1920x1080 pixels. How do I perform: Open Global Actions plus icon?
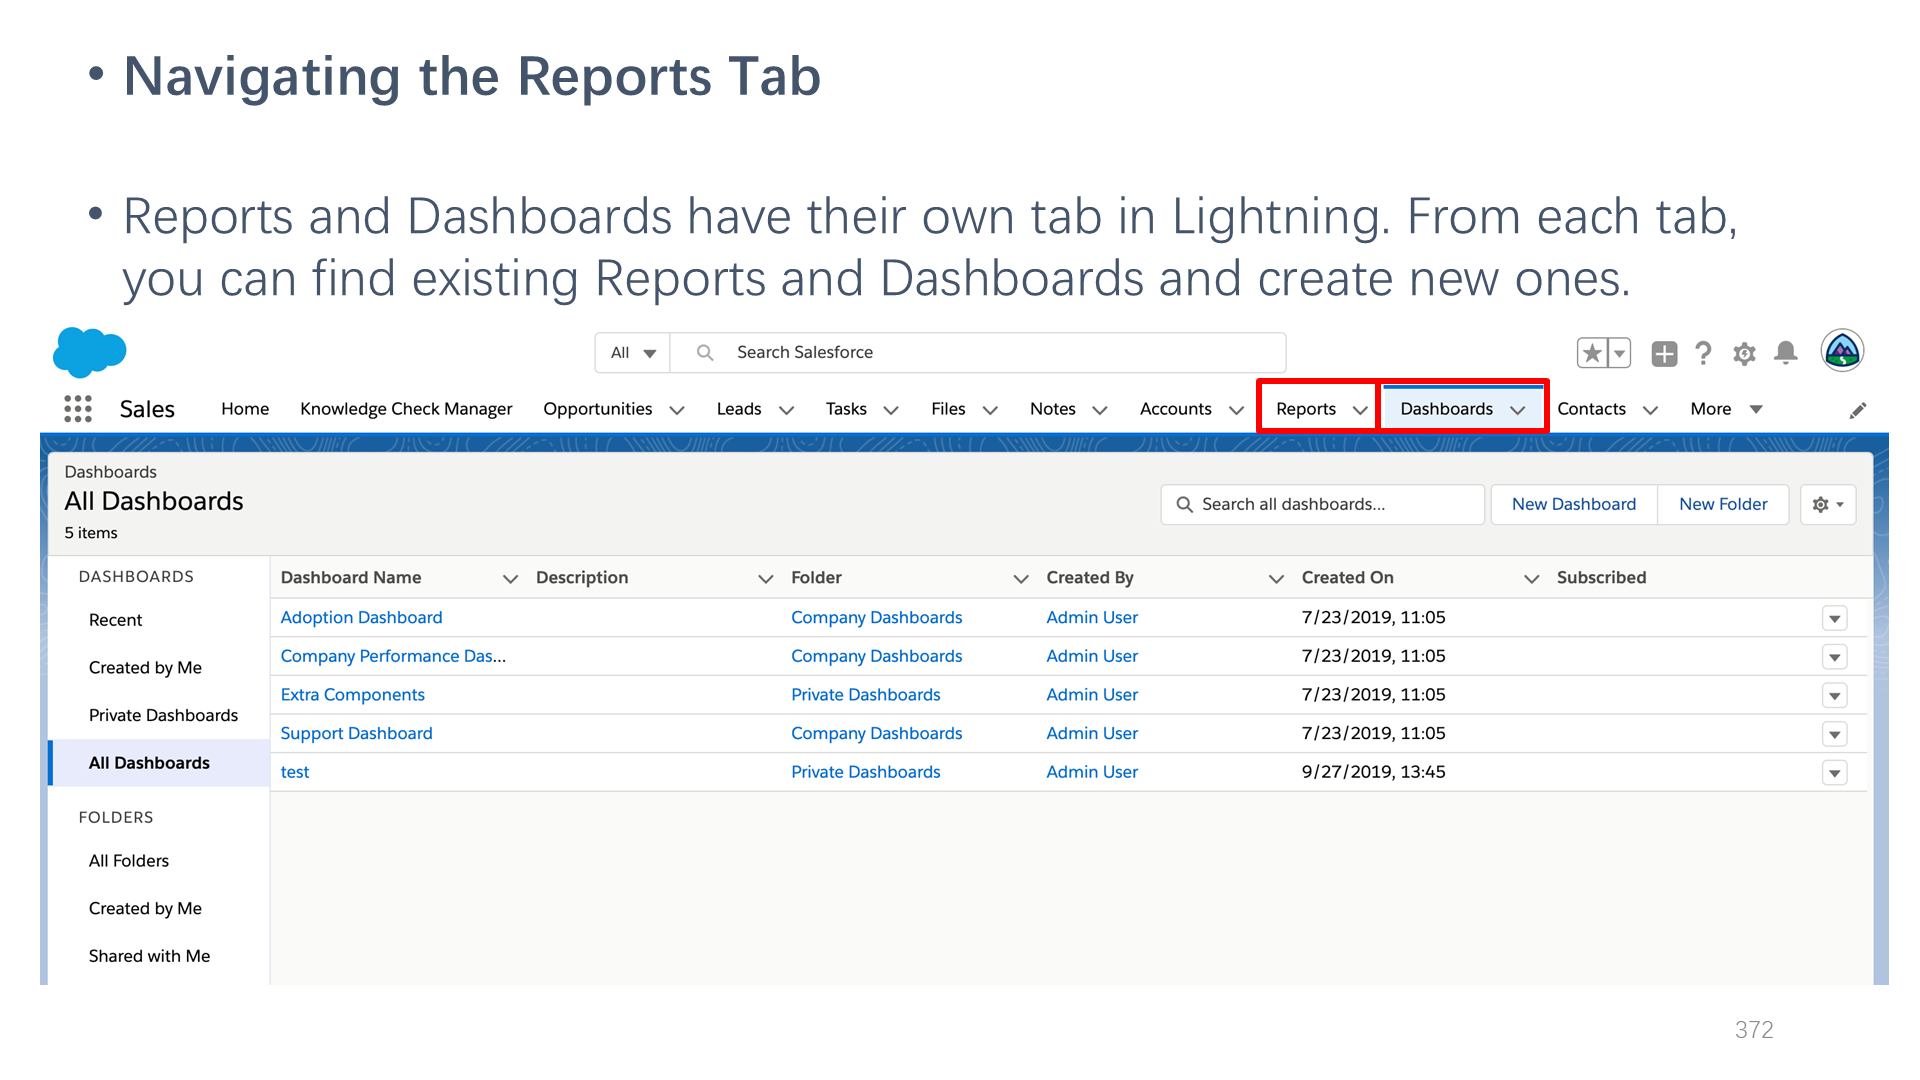[x=1664, y=353]
